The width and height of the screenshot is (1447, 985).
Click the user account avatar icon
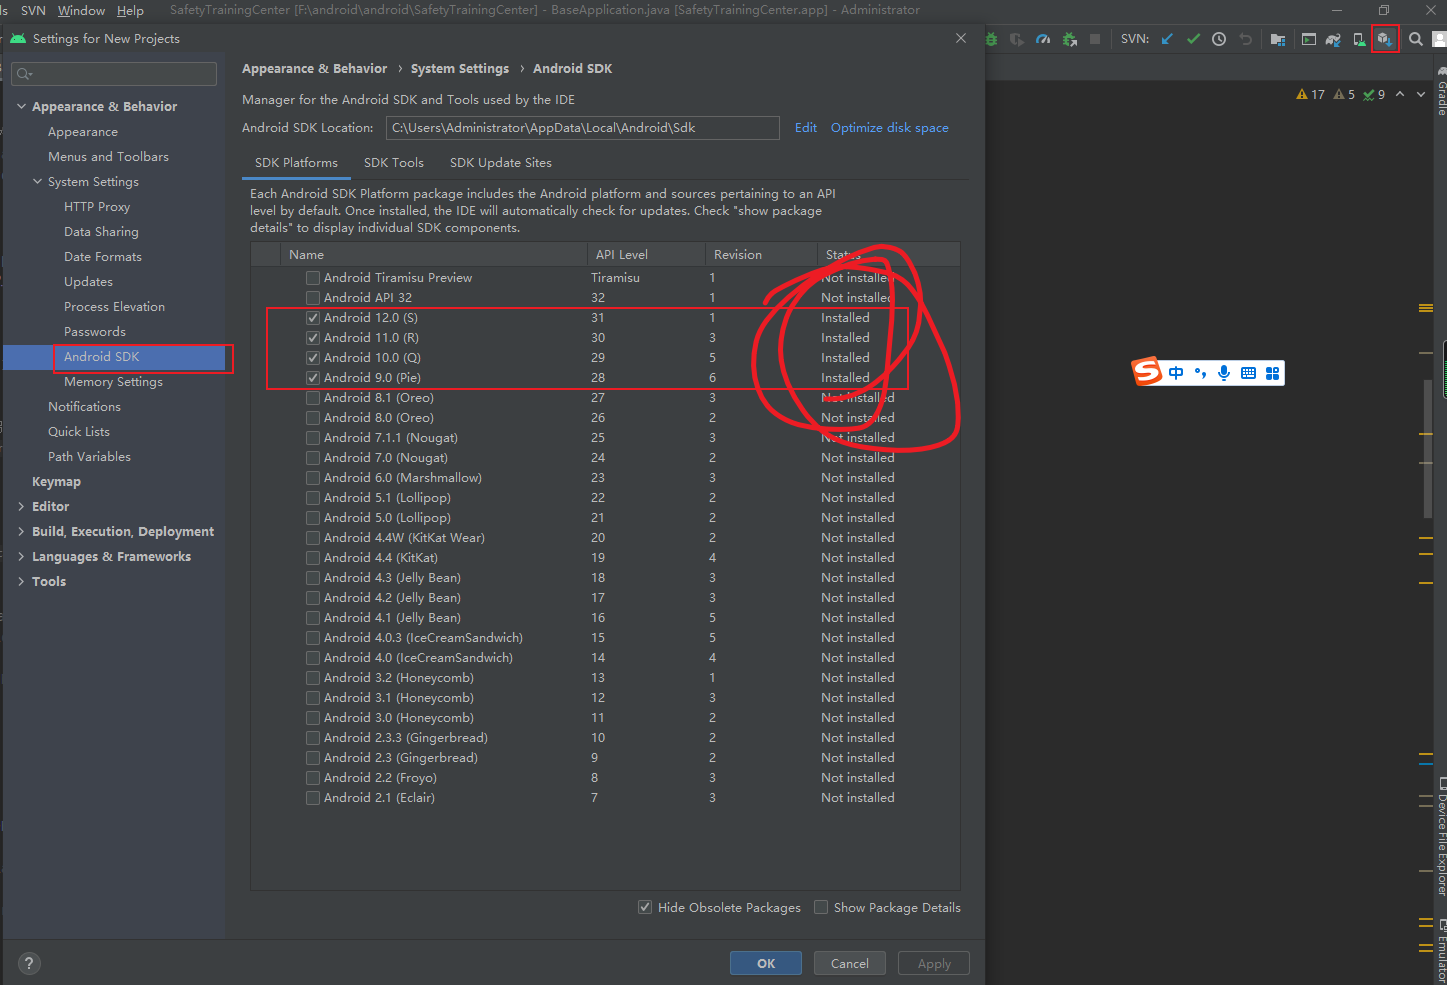[1440, 39]
